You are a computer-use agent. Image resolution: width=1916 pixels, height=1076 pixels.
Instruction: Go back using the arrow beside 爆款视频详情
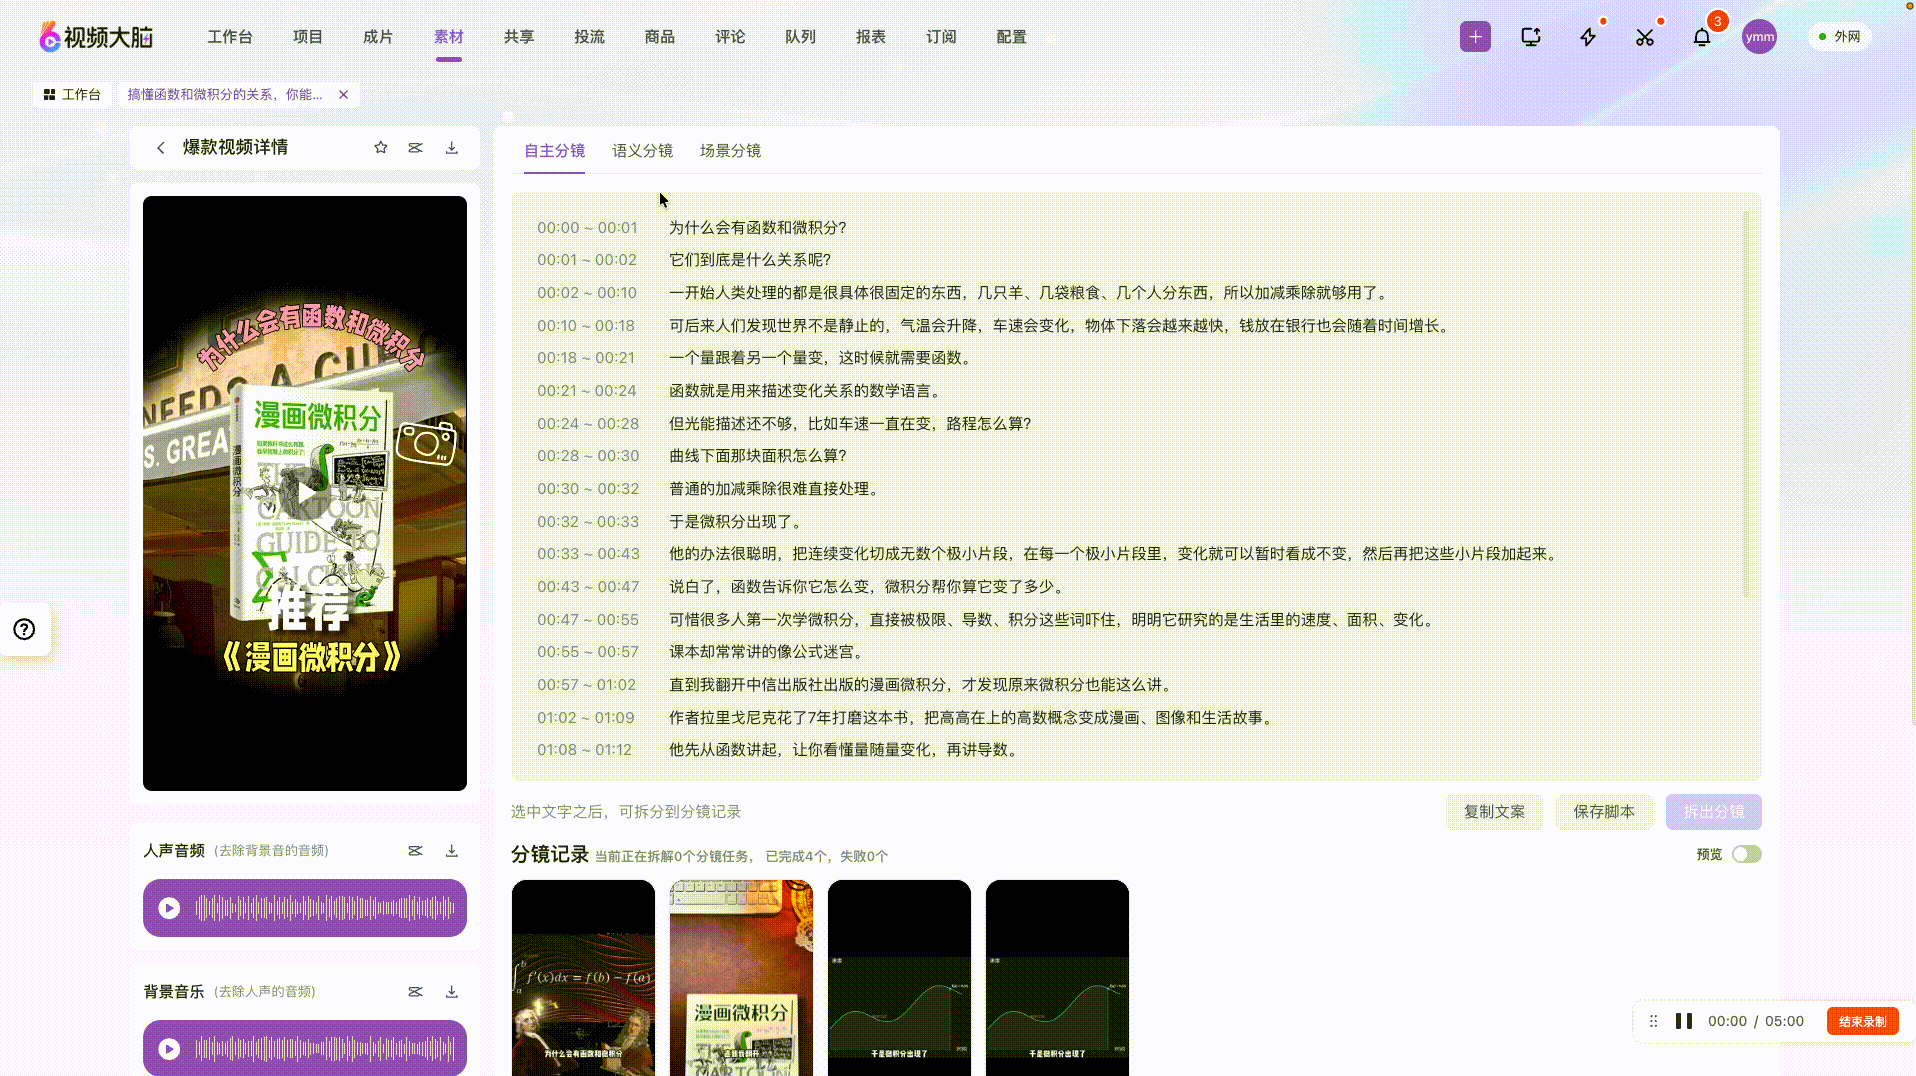(x=161, y=148)
